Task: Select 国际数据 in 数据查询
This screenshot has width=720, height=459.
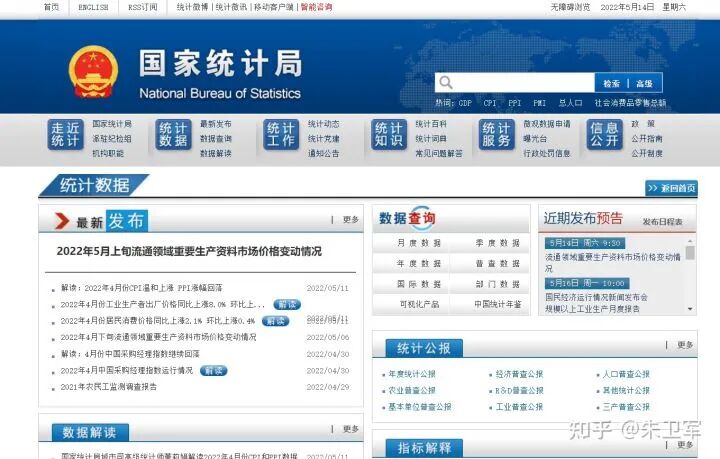Action: (x=419, y=284)
